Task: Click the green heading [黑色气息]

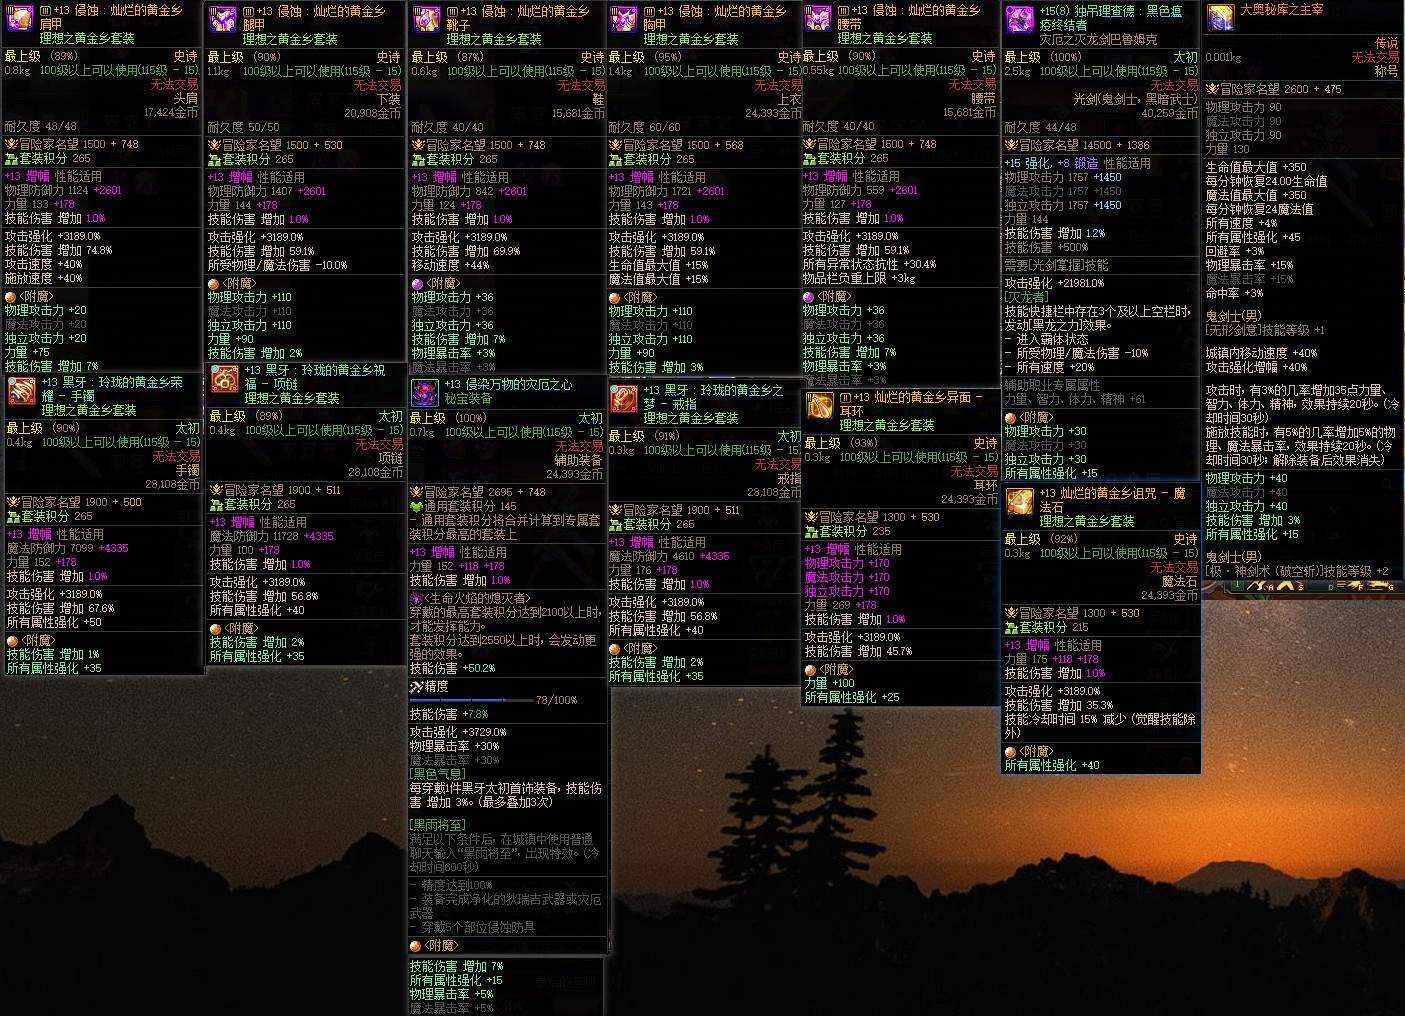Action: click(x=438, y=774)
